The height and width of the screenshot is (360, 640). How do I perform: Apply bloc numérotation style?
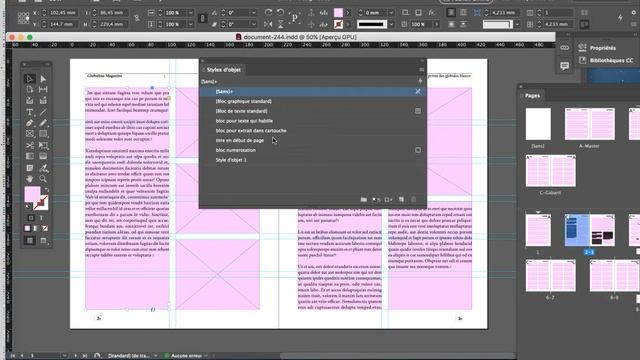tap(313, 150)
